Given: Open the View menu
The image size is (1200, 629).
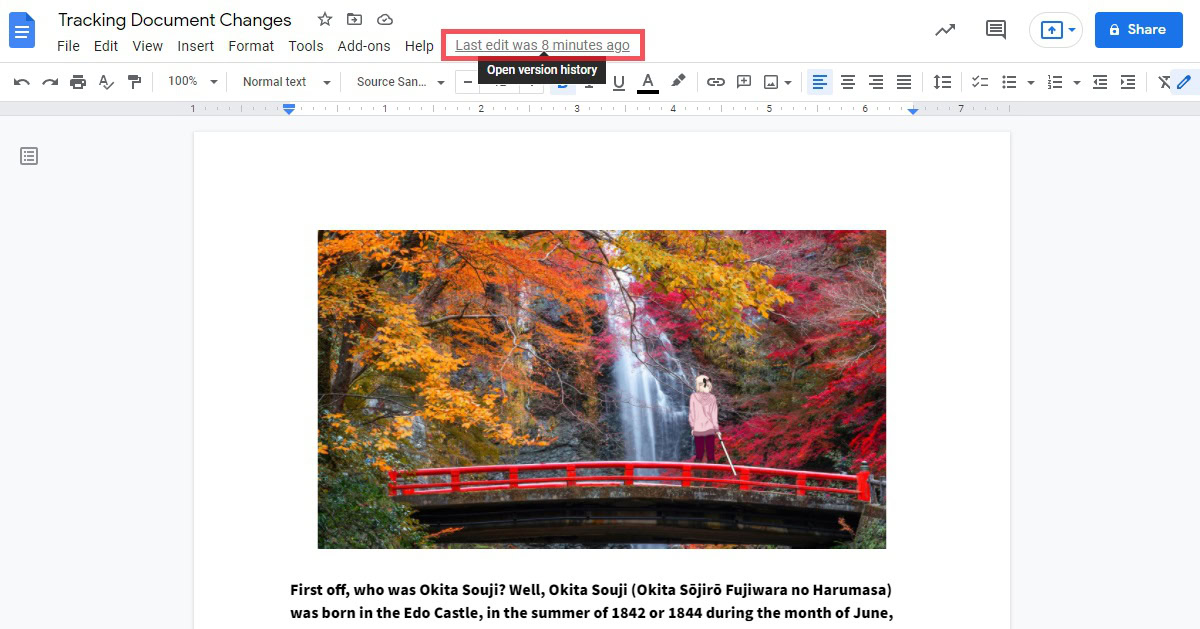Looking at the screenshot, I should coord(147,46).
